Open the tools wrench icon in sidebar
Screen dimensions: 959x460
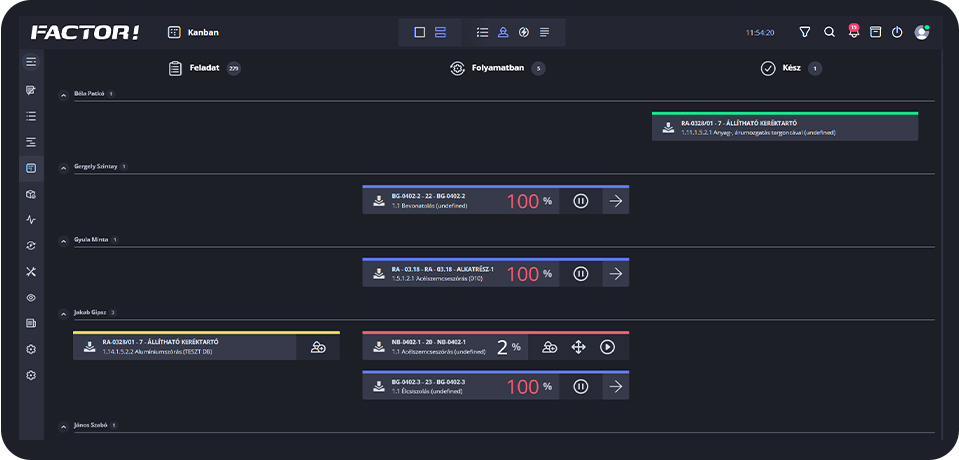click(31, 271)
